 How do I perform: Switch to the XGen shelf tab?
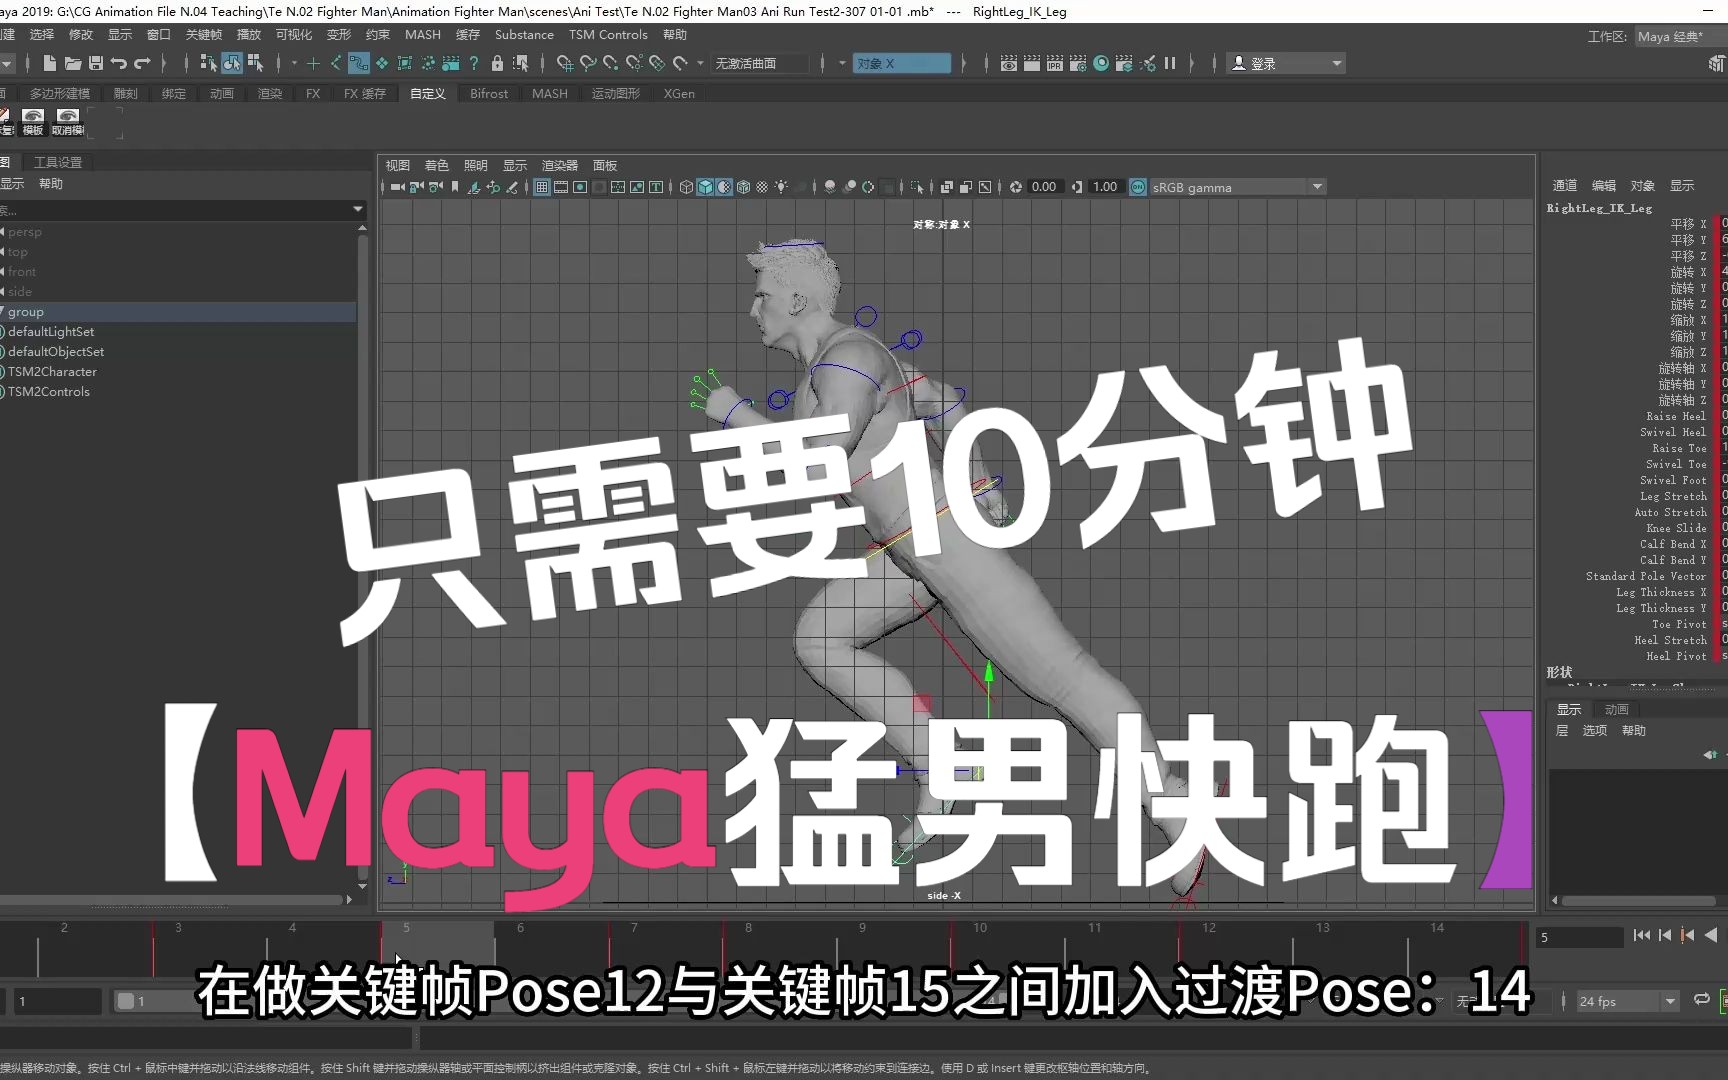[679, 93]
